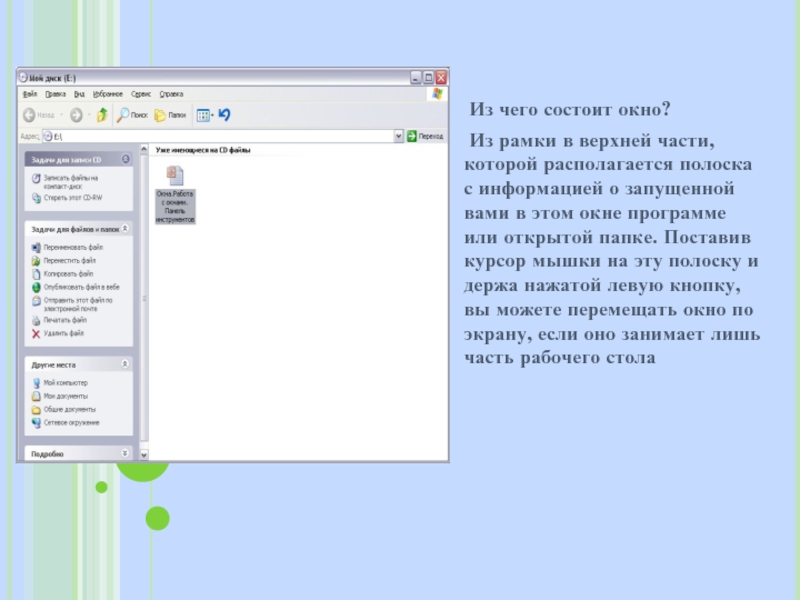800x600 pixels.
Task: Click the blue Undo arrow icon
Action: (x=224, y=115)
